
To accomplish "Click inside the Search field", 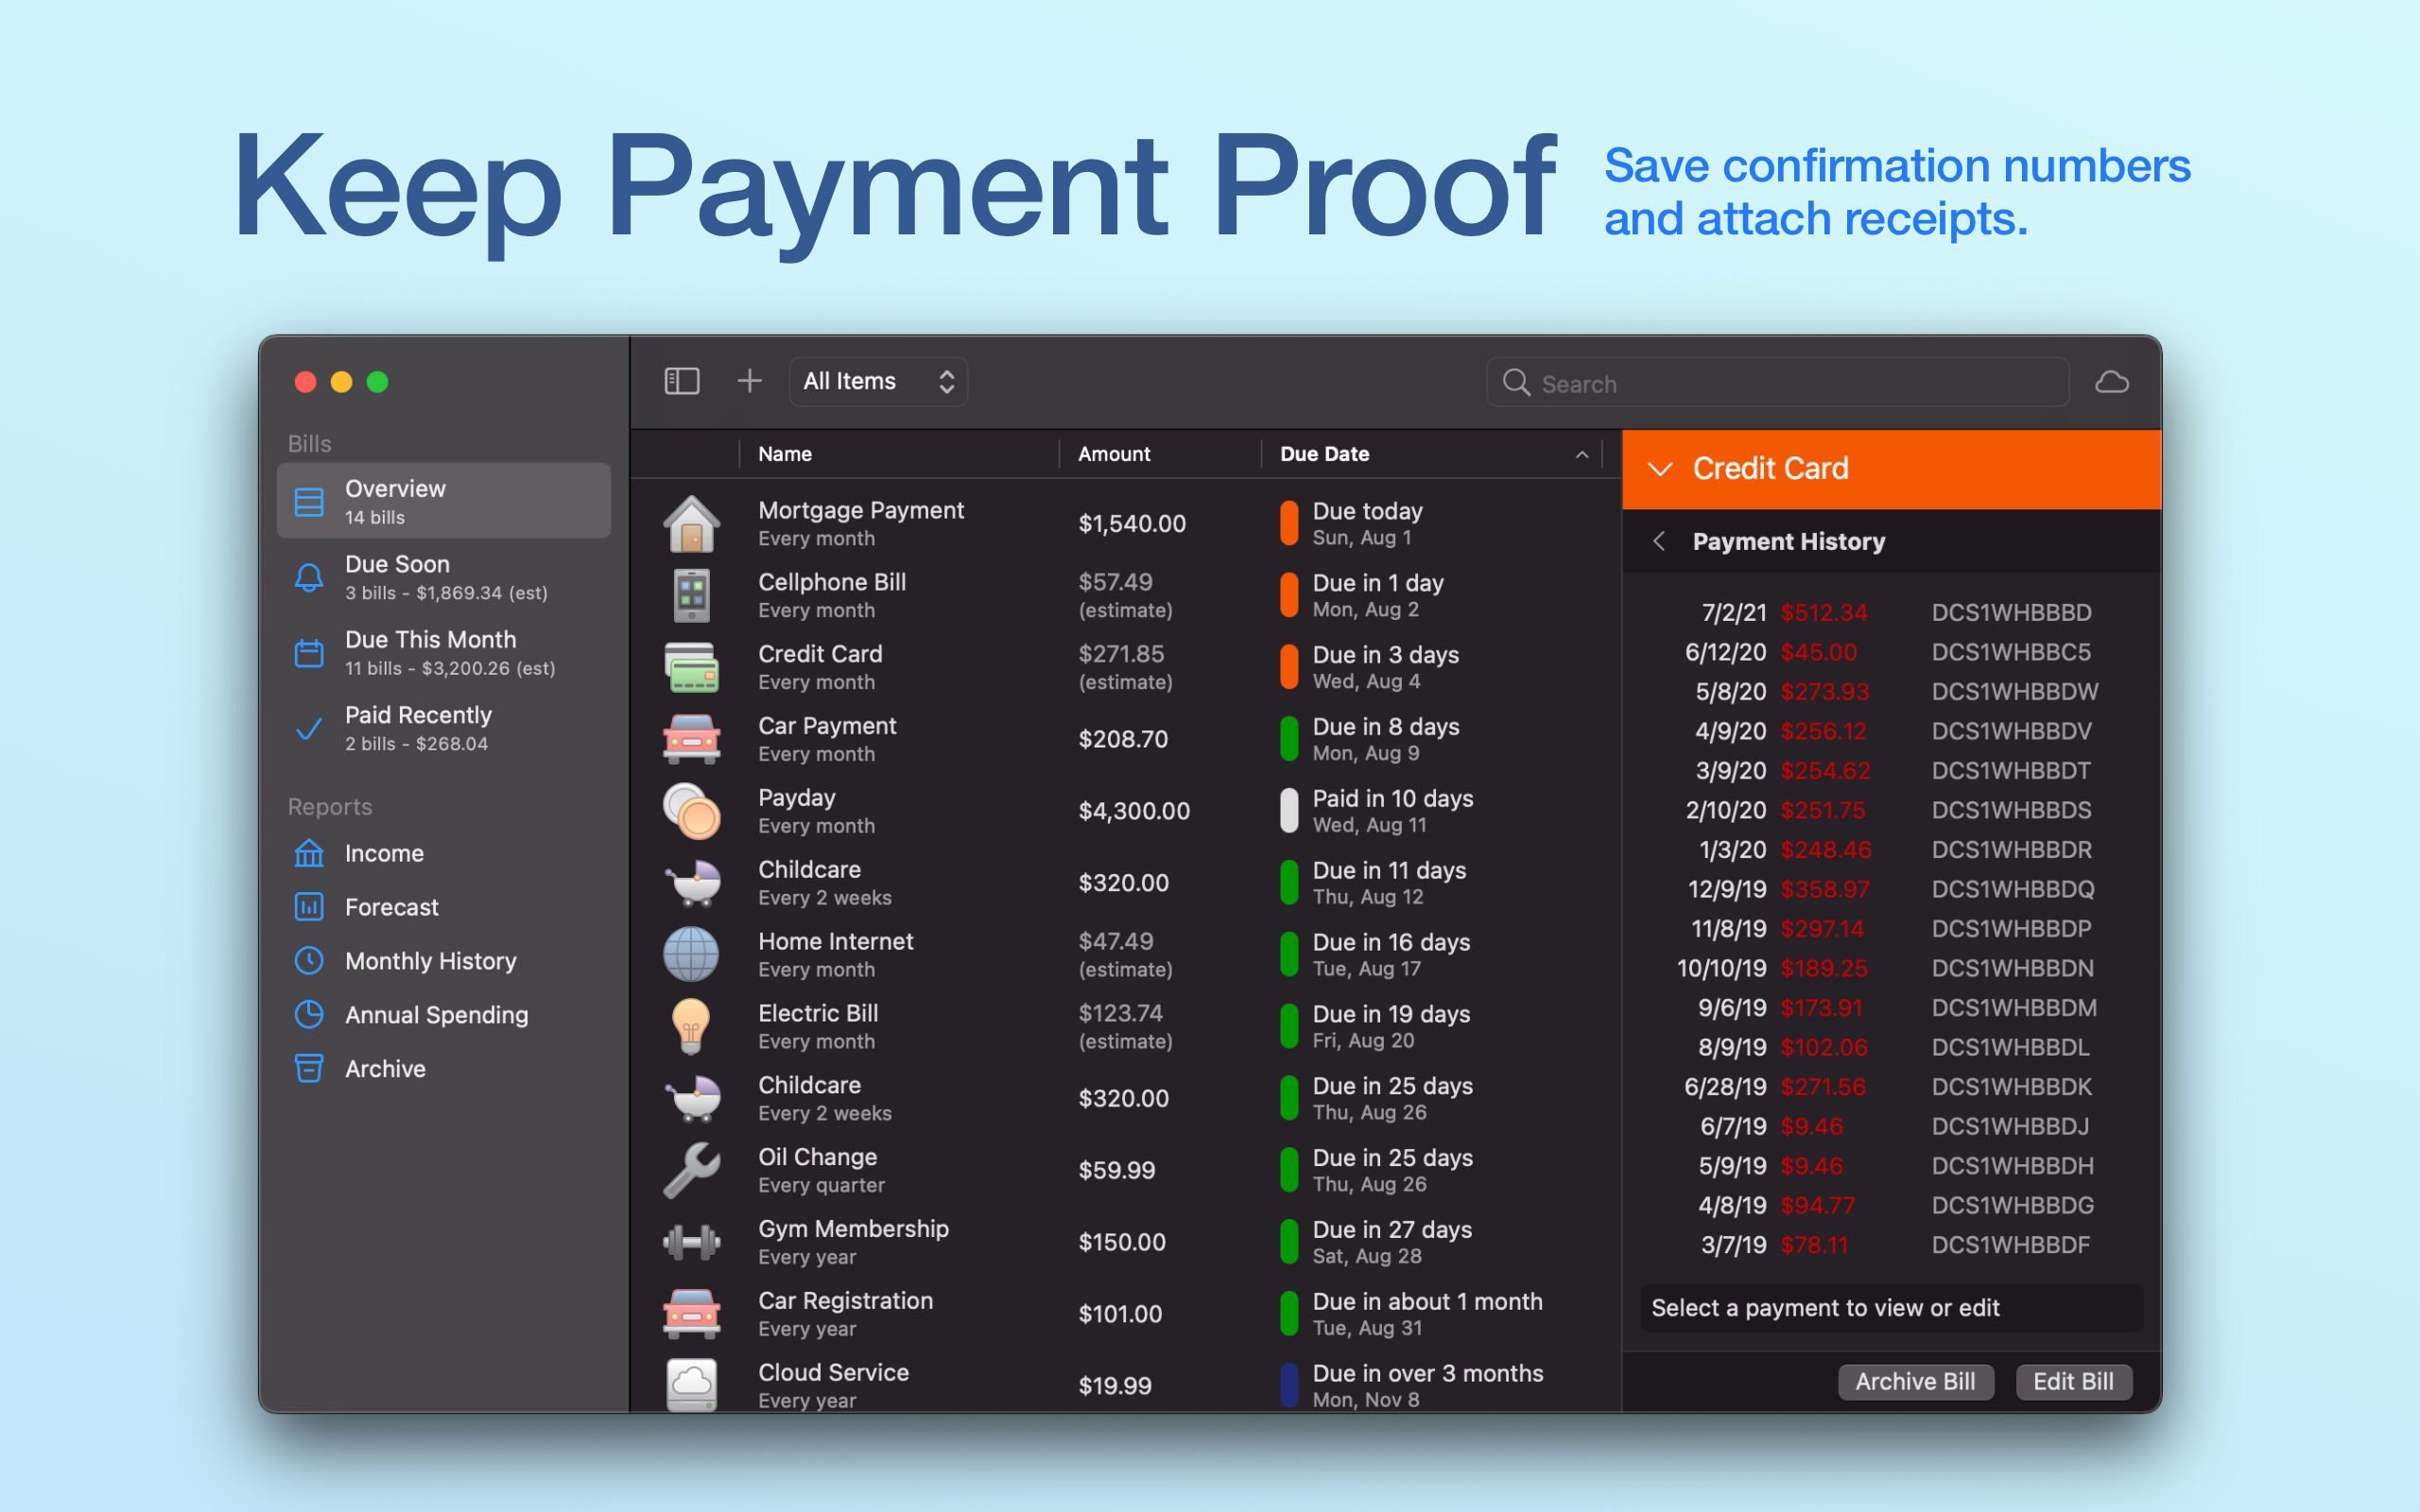I will tap(1790, 383).
